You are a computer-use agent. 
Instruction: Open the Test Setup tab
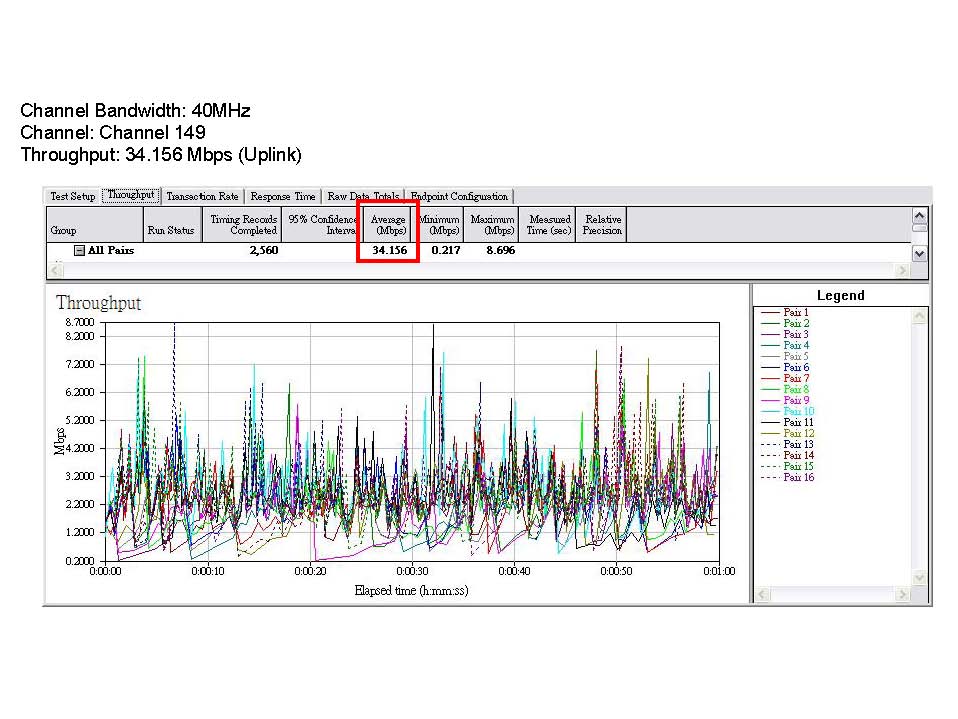coord(73,196)
